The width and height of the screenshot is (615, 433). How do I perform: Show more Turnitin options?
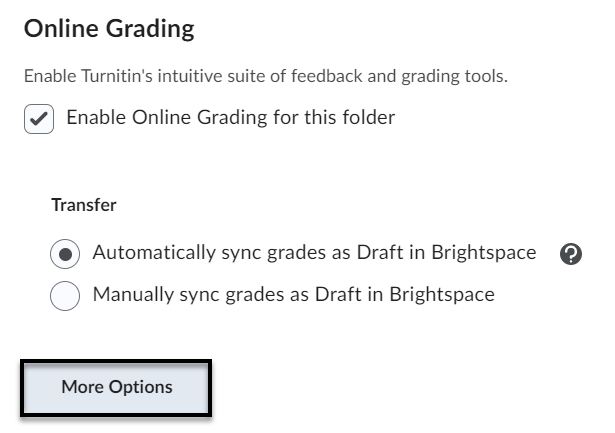pos(116,388)
